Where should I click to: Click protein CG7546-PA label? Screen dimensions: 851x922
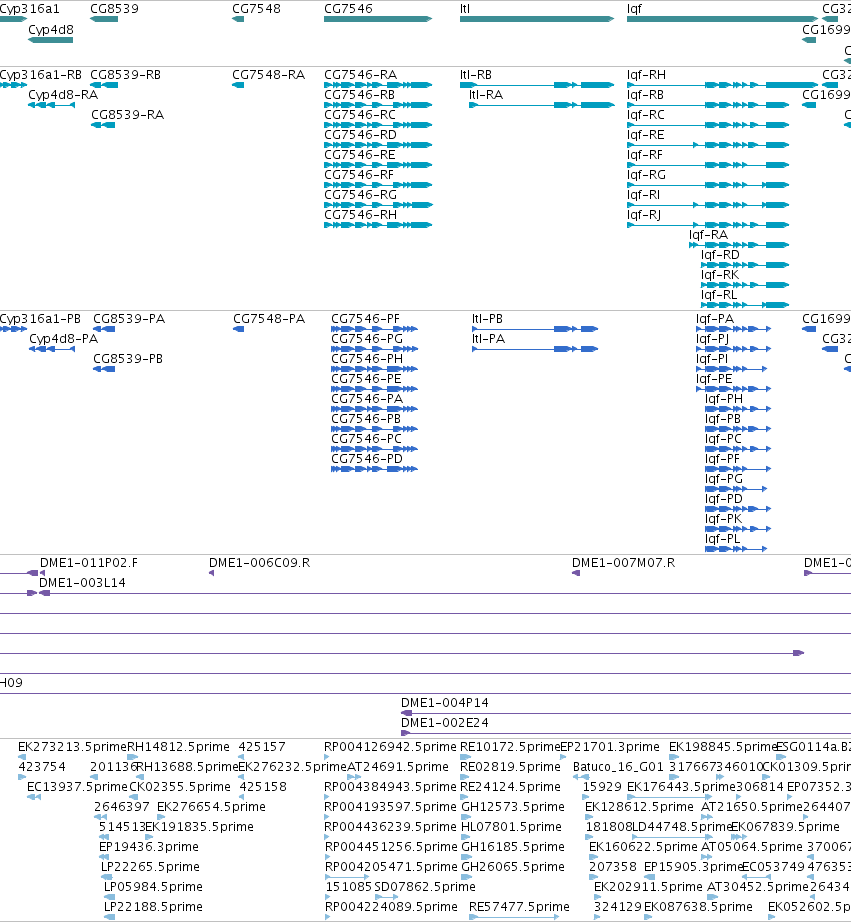click(367, 399)
